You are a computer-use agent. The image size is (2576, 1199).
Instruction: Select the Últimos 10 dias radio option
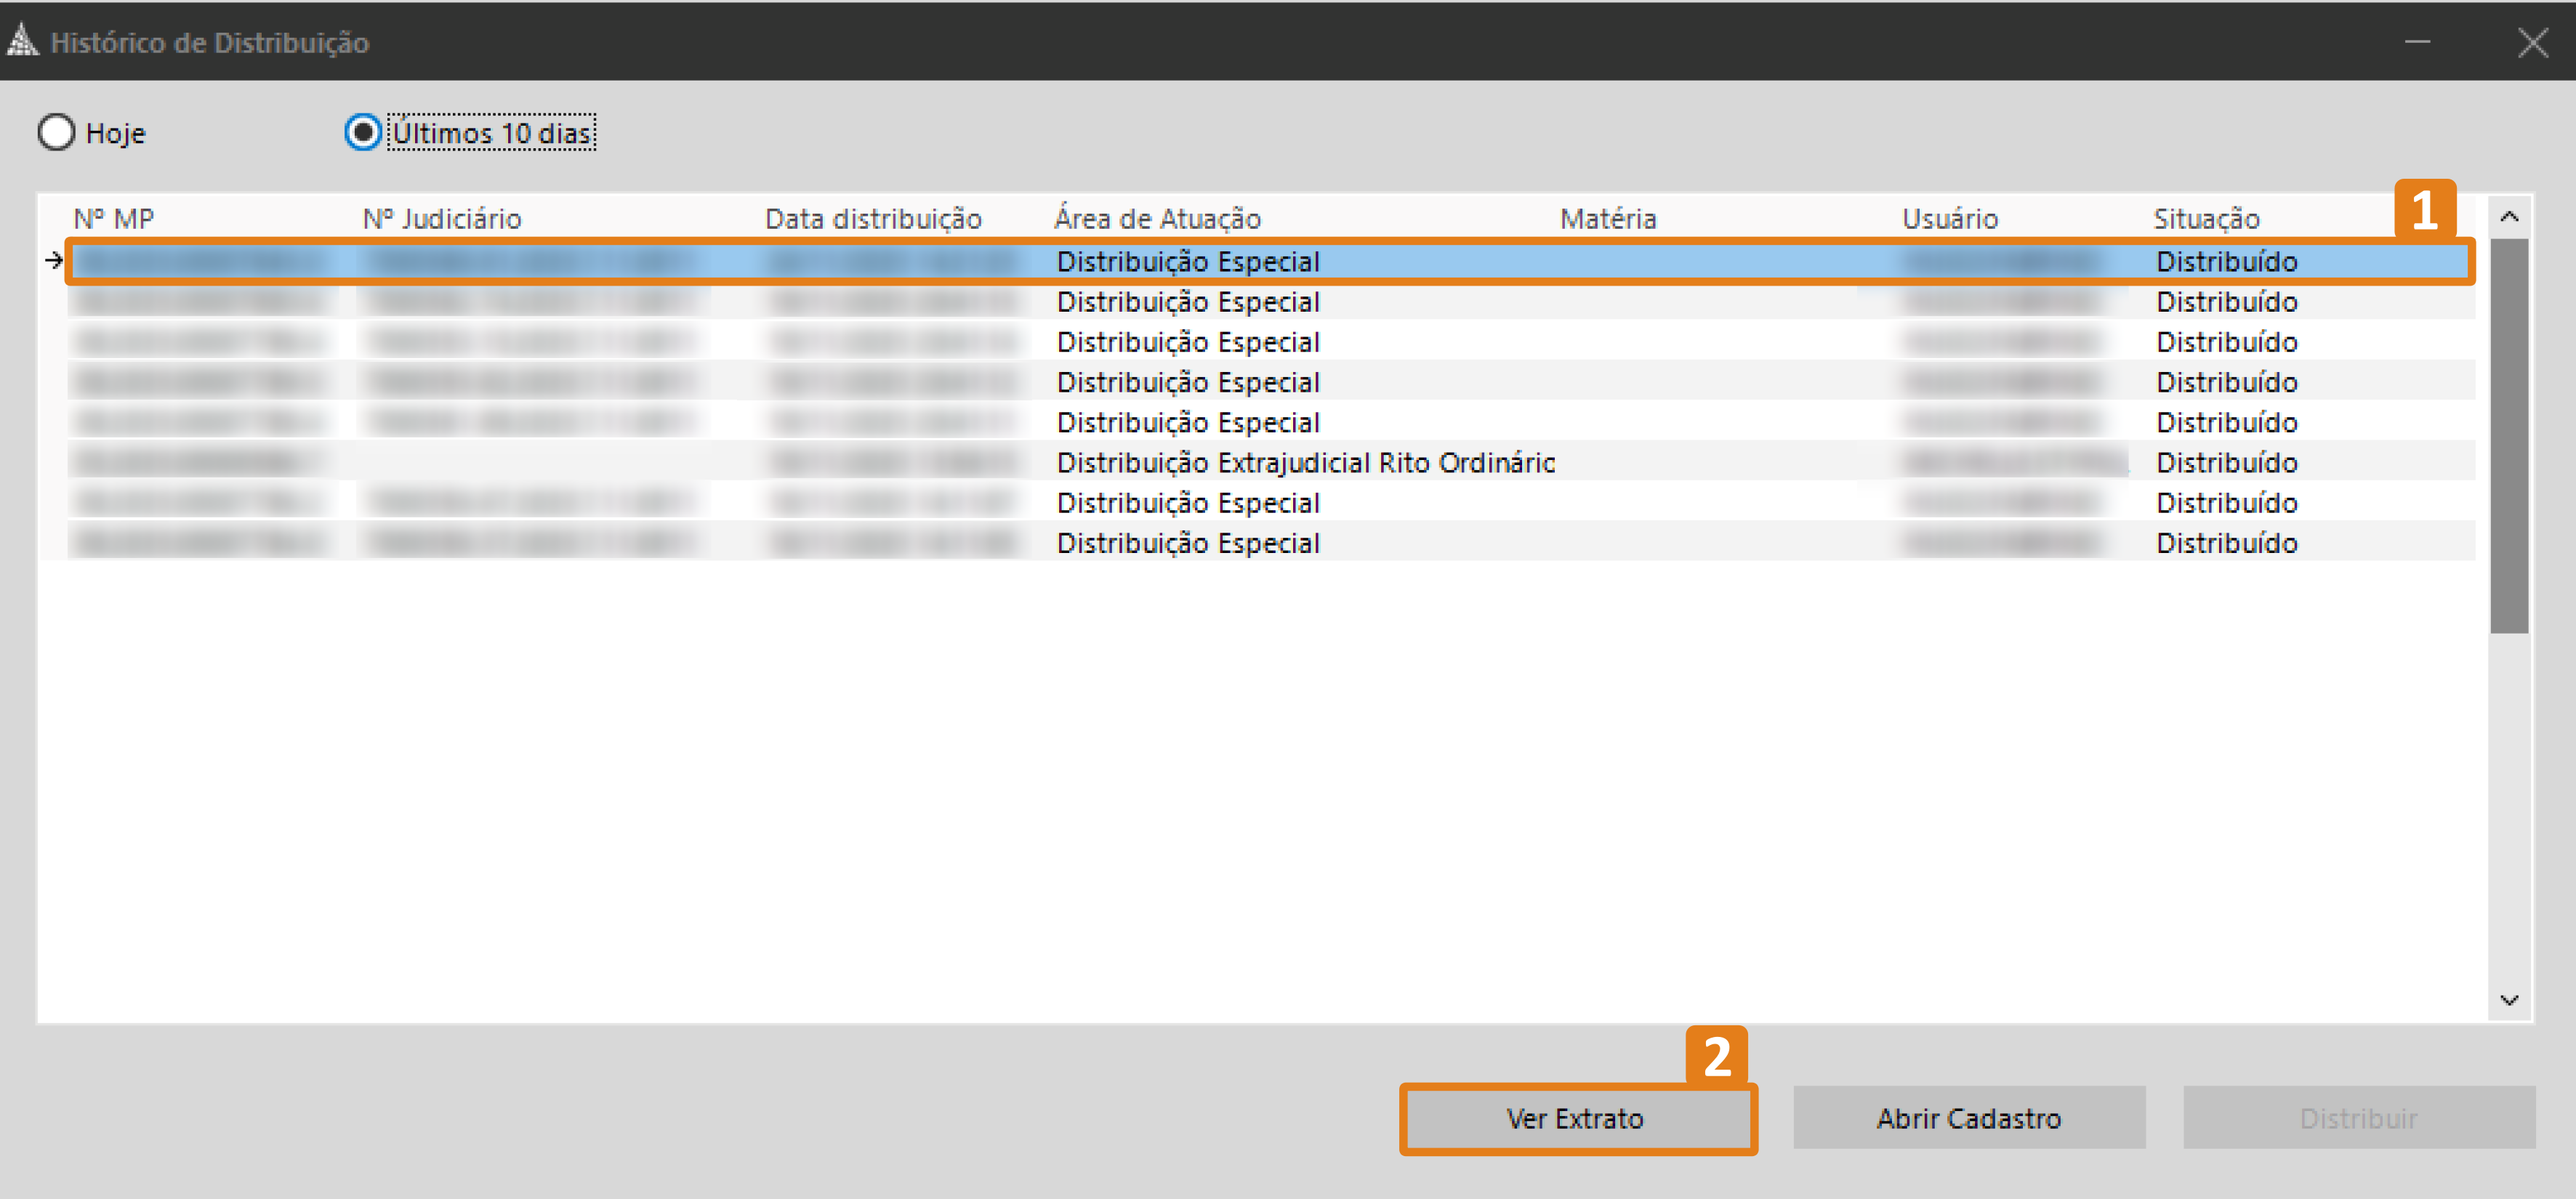point(363,133)
